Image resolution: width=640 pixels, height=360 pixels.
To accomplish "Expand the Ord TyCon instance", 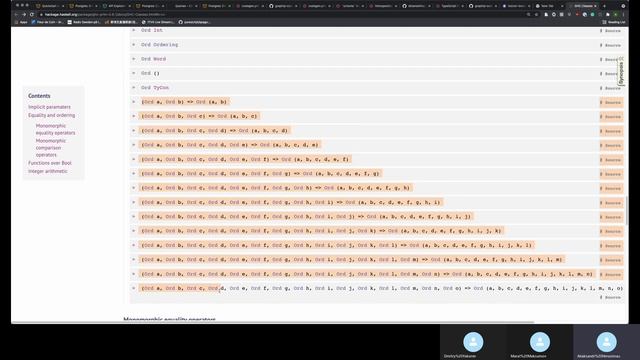I will coord(133,87).
